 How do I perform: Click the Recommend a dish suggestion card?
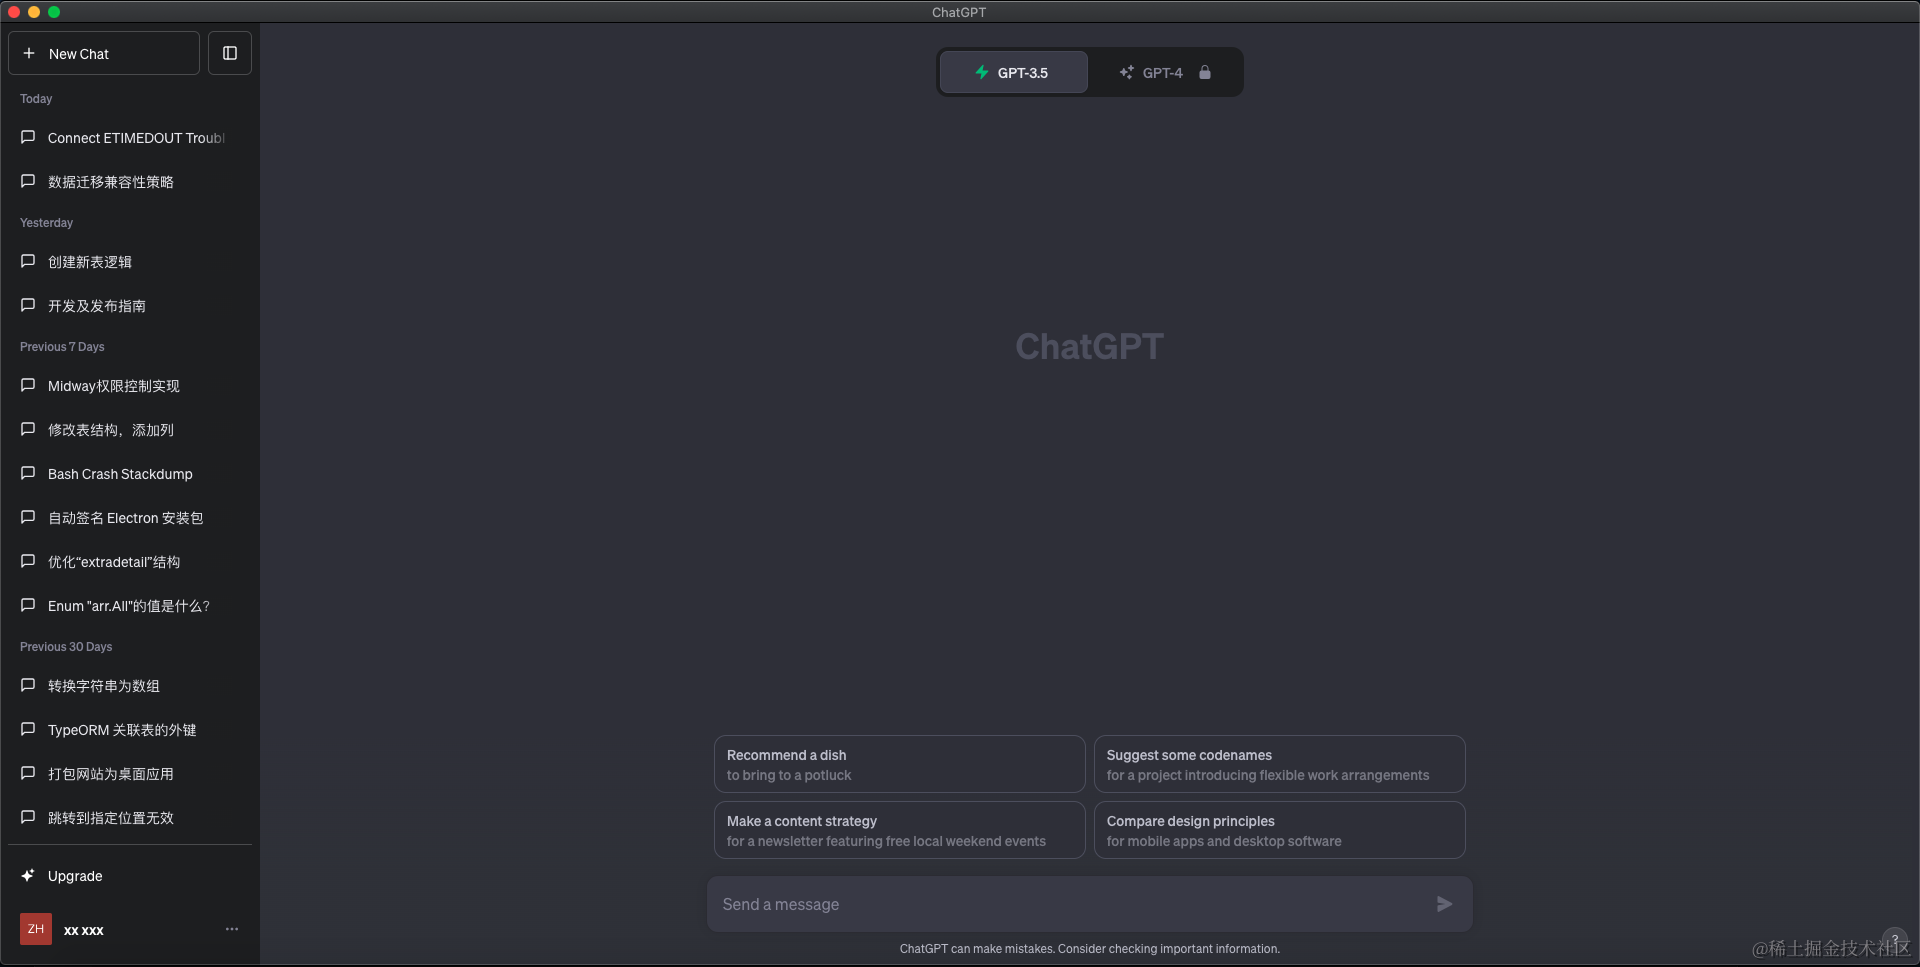click(x=898, y=764)
